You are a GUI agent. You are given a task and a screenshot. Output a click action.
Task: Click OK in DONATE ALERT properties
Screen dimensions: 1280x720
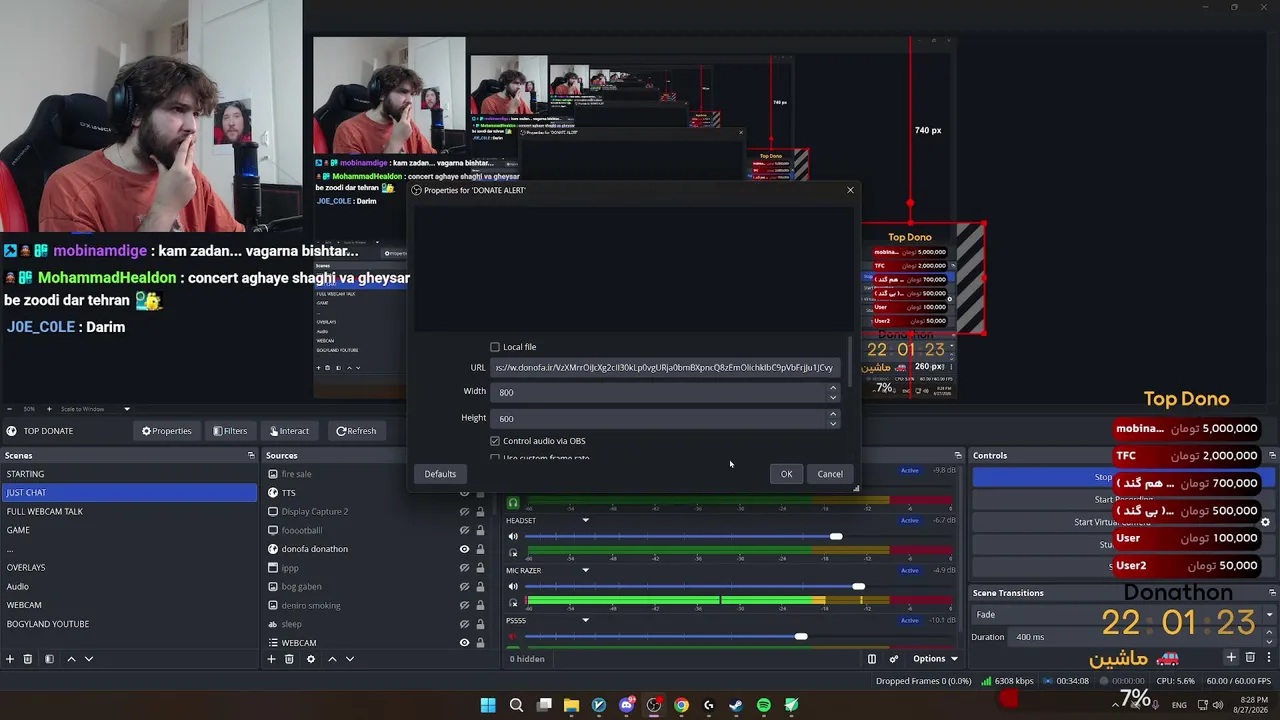click(786, 474)
